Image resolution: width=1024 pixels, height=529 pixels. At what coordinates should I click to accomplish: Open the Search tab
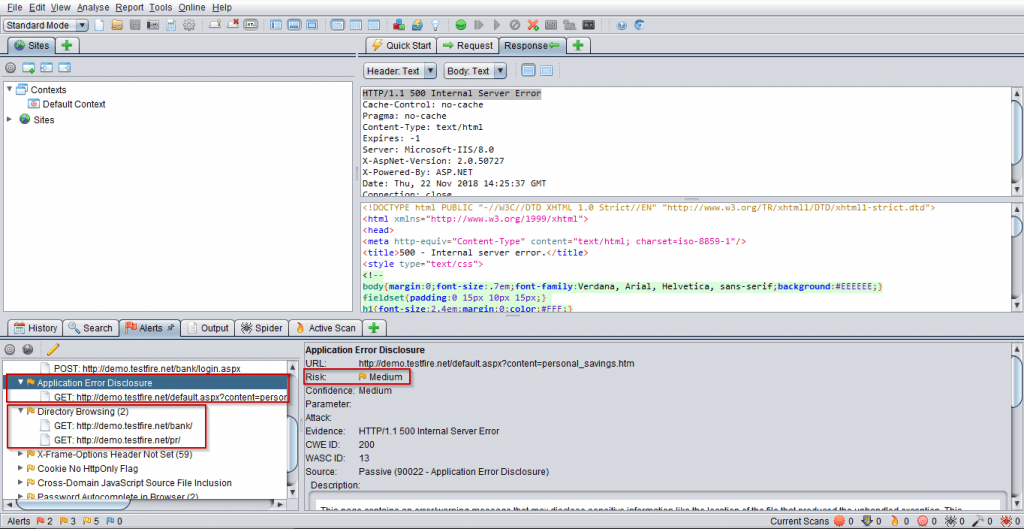(91, 328)
